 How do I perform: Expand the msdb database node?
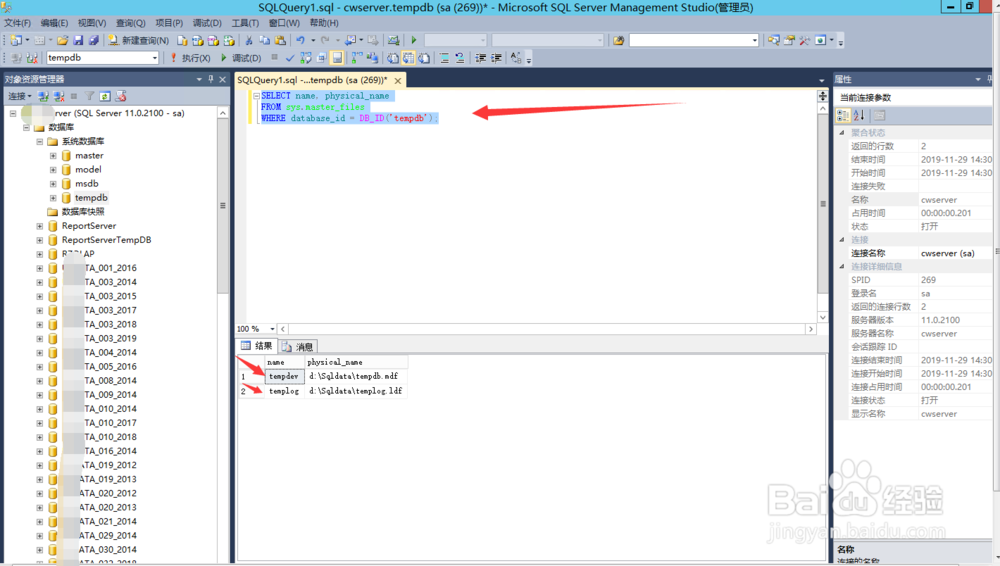click(53, 184)
